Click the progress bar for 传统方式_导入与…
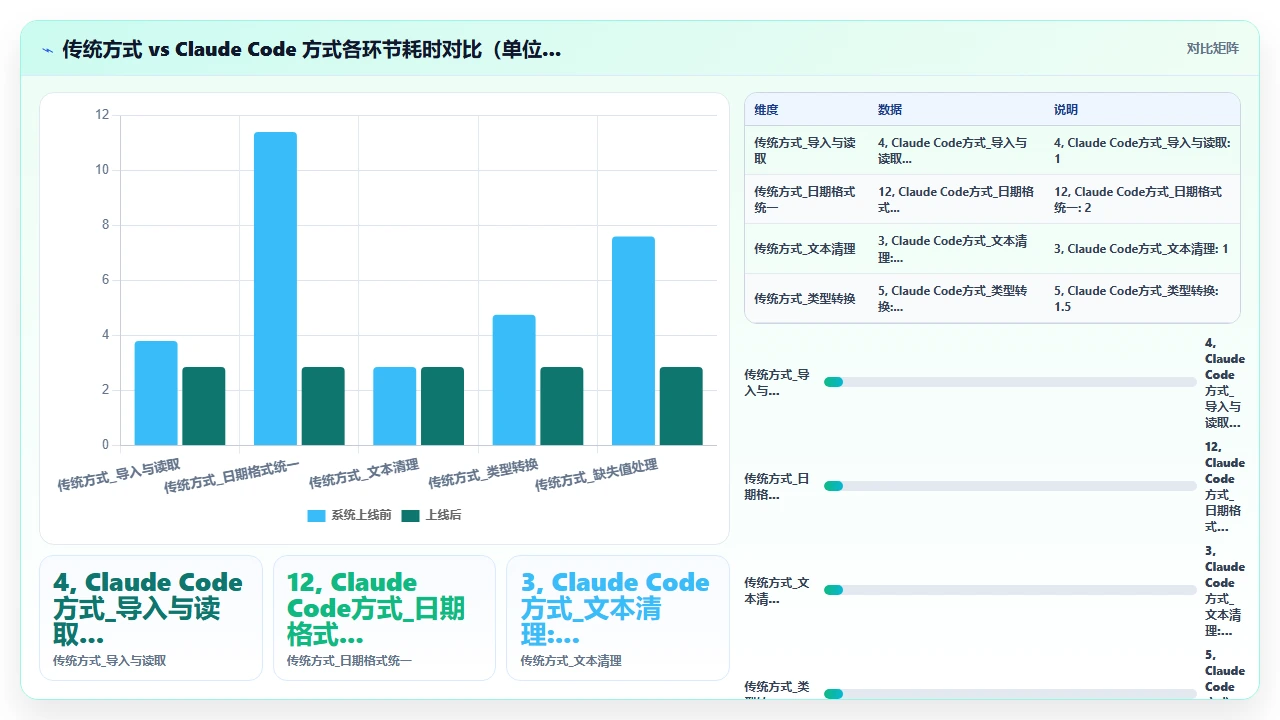 point(1010,382)
